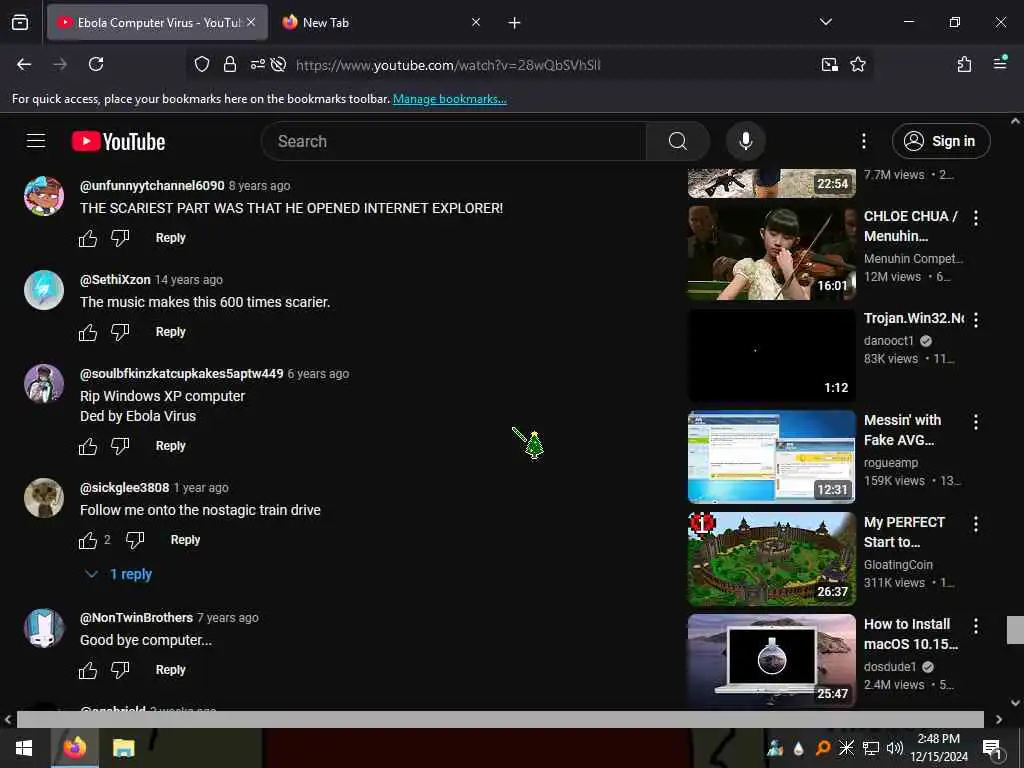Open @unfunnyytchannel6090's profile avatar
This screenshot has width=1024, height=768.
(44, 195)
